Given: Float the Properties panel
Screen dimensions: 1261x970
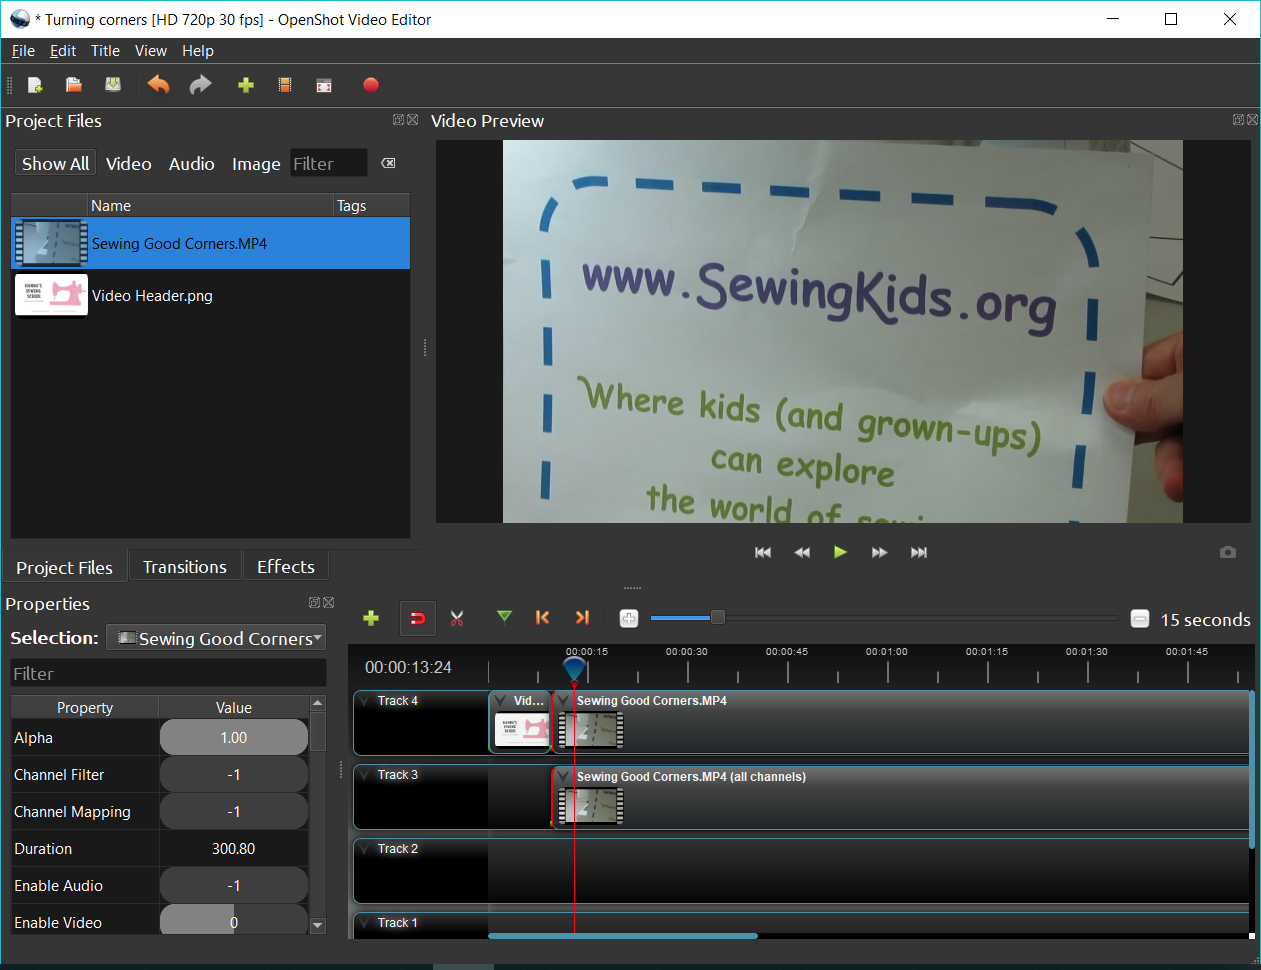Looking at the screenshot, I should point(314,602).
